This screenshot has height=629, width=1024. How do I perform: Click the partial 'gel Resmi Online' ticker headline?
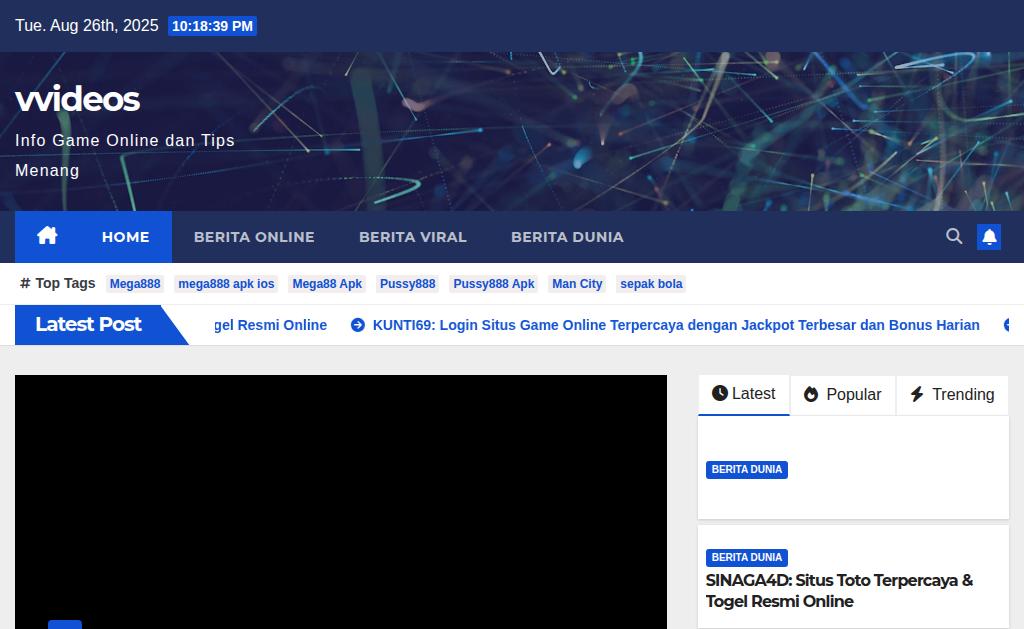click(x=270, y=325)
